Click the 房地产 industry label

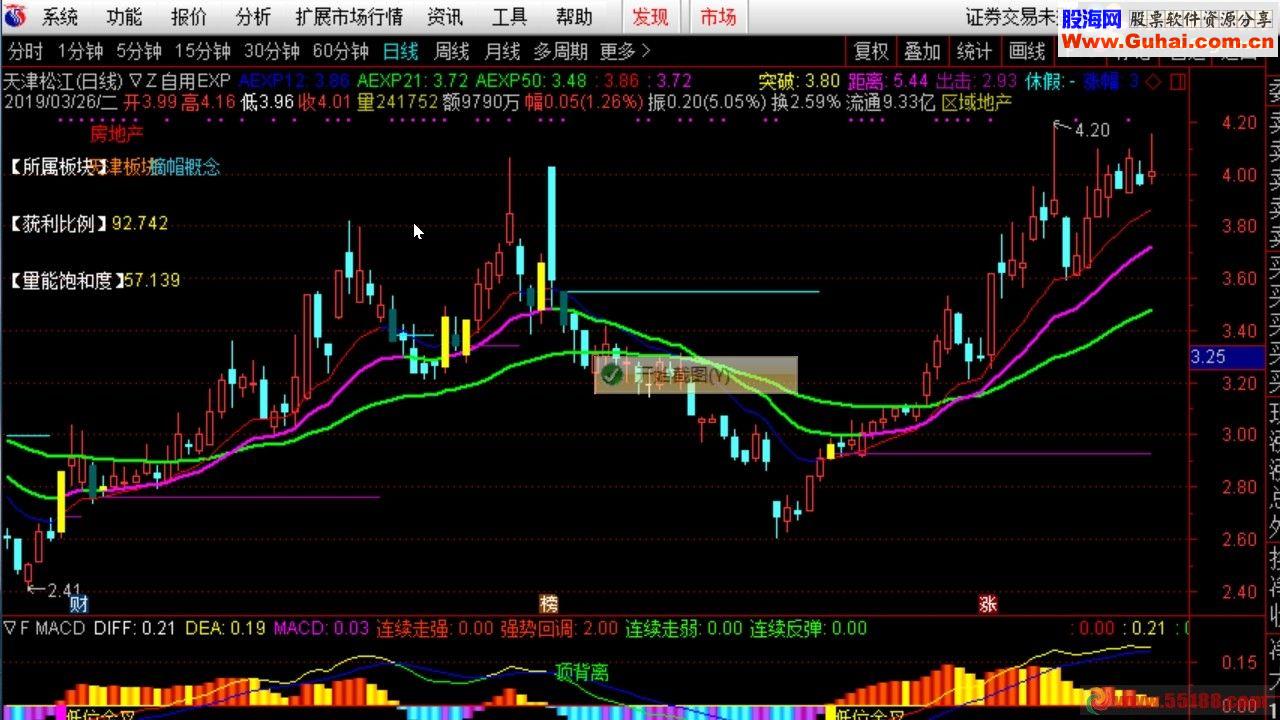pyautogui.click(x=116, y=134)
